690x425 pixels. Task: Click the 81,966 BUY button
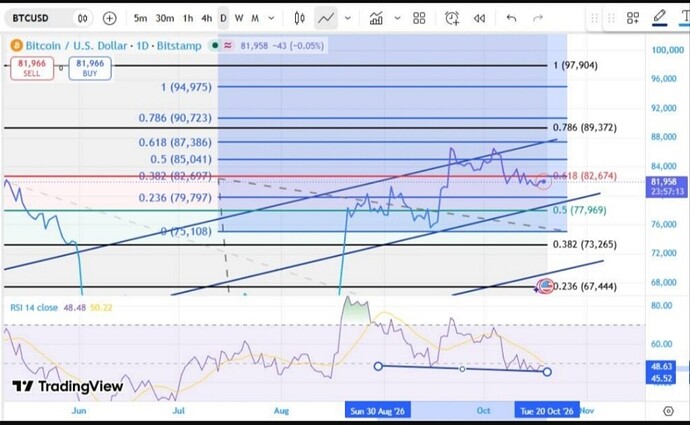[90, 68]
